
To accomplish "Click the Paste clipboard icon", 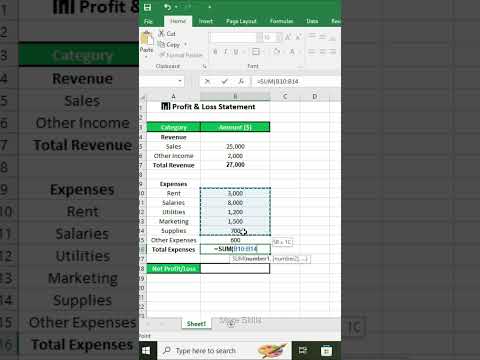I will [146, 39].
